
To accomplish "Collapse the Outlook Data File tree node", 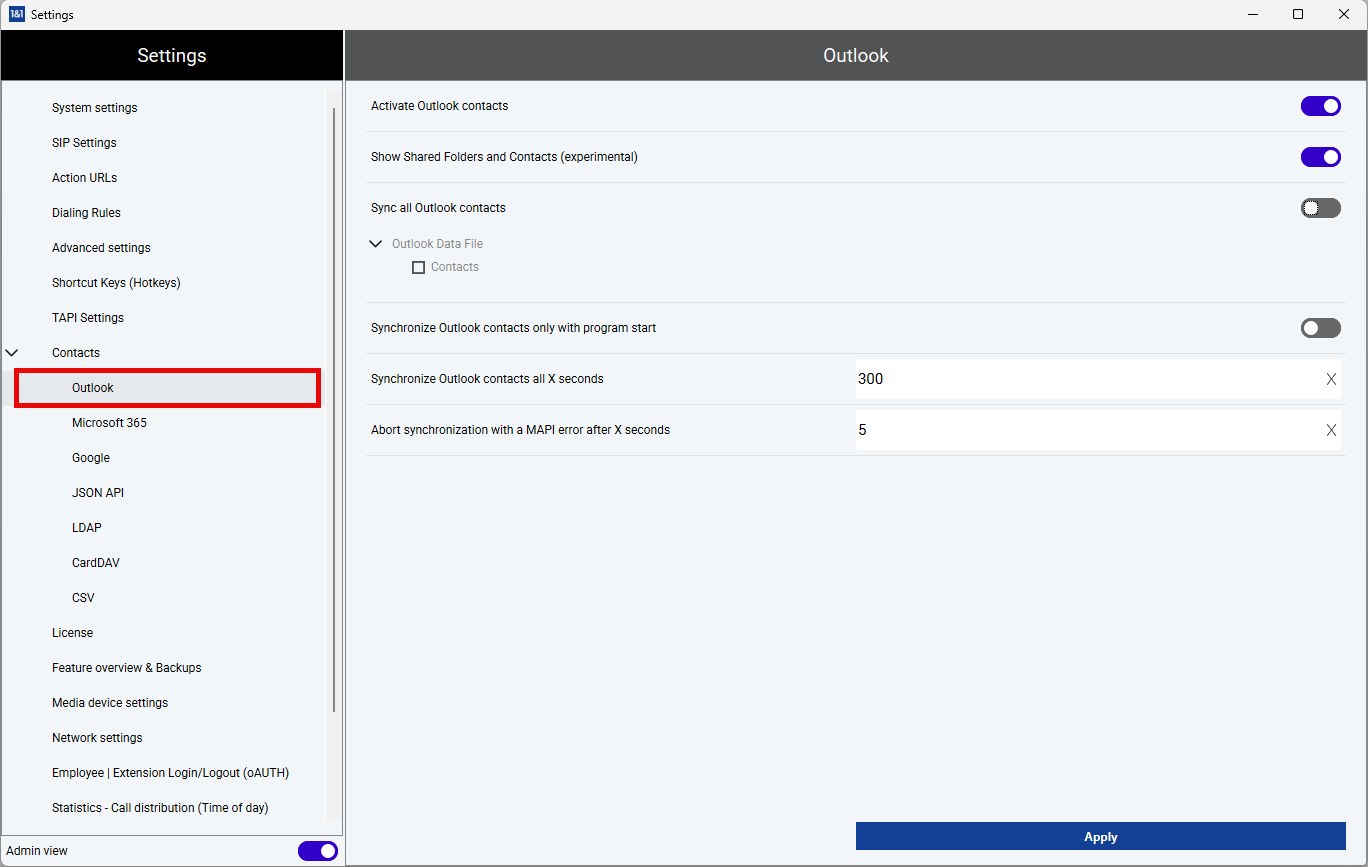I will click(x=376, y=244).
